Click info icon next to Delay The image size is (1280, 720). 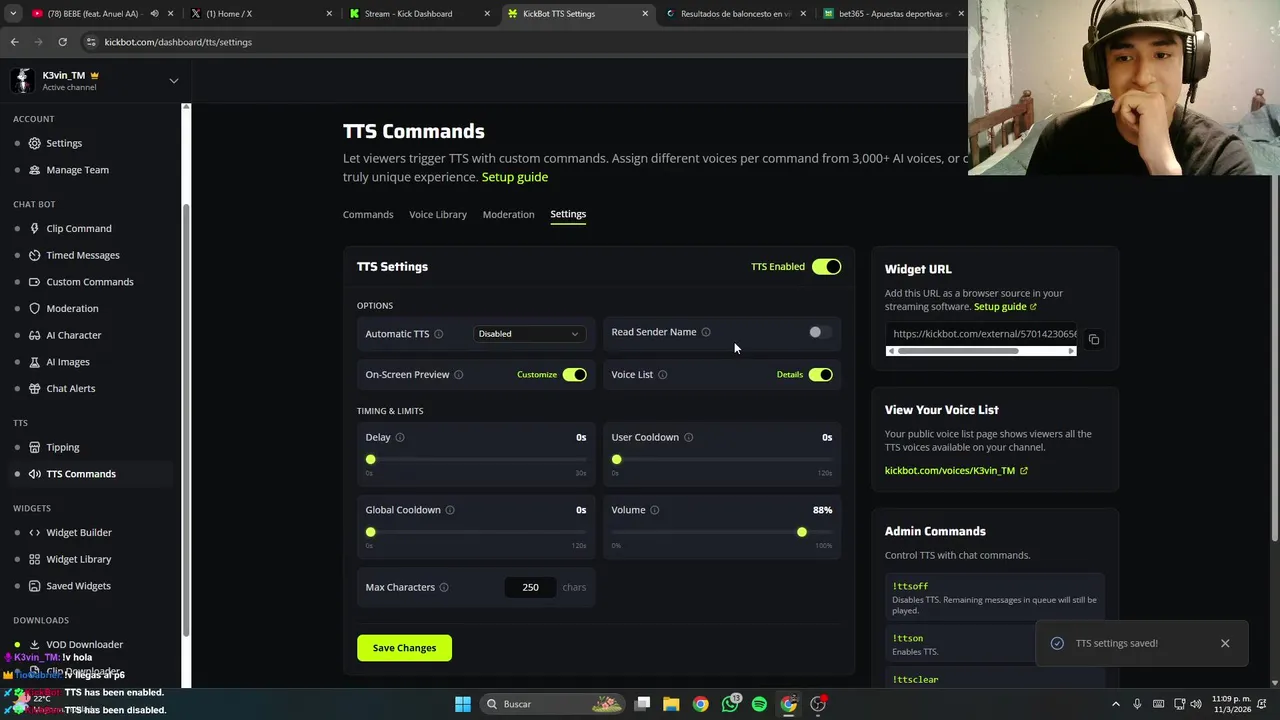click(x=400, y=437)
